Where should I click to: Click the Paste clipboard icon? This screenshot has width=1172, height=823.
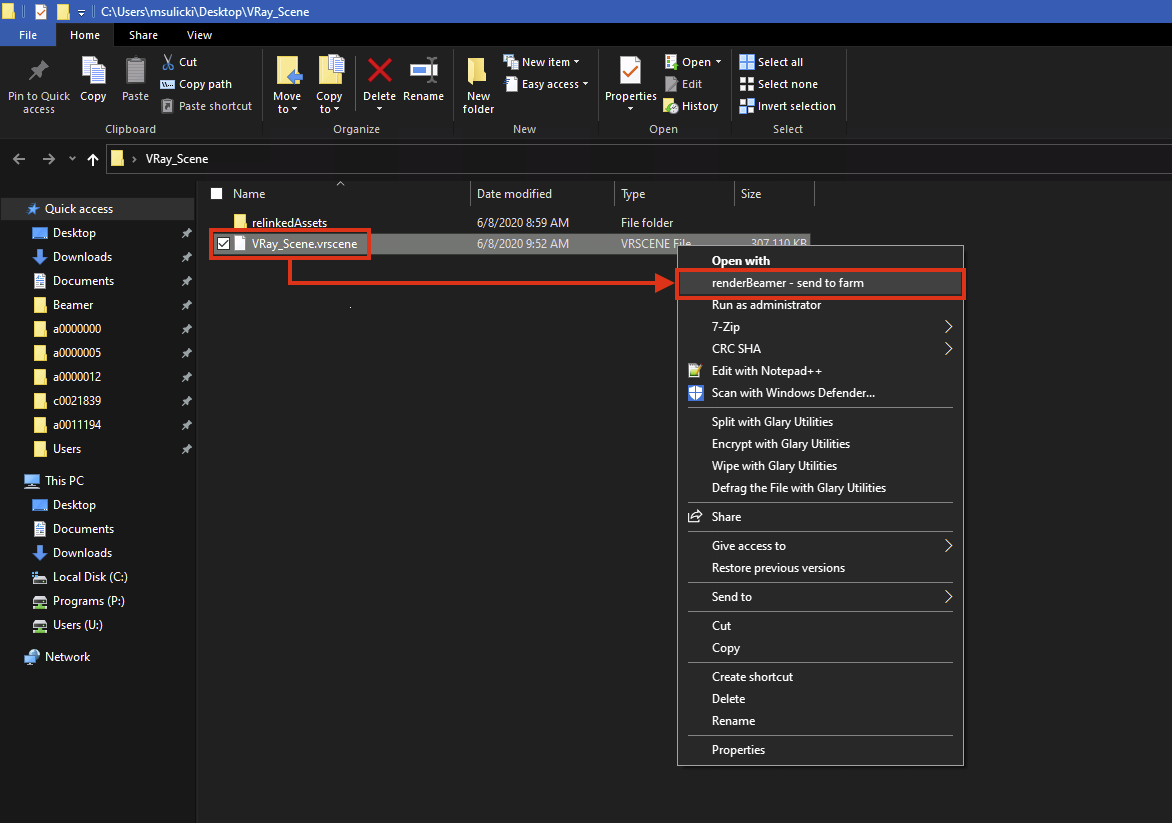point(135,71)
